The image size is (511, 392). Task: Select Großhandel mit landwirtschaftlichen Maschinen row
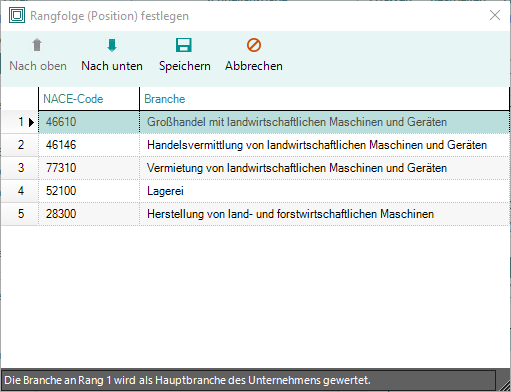[324, 122]
